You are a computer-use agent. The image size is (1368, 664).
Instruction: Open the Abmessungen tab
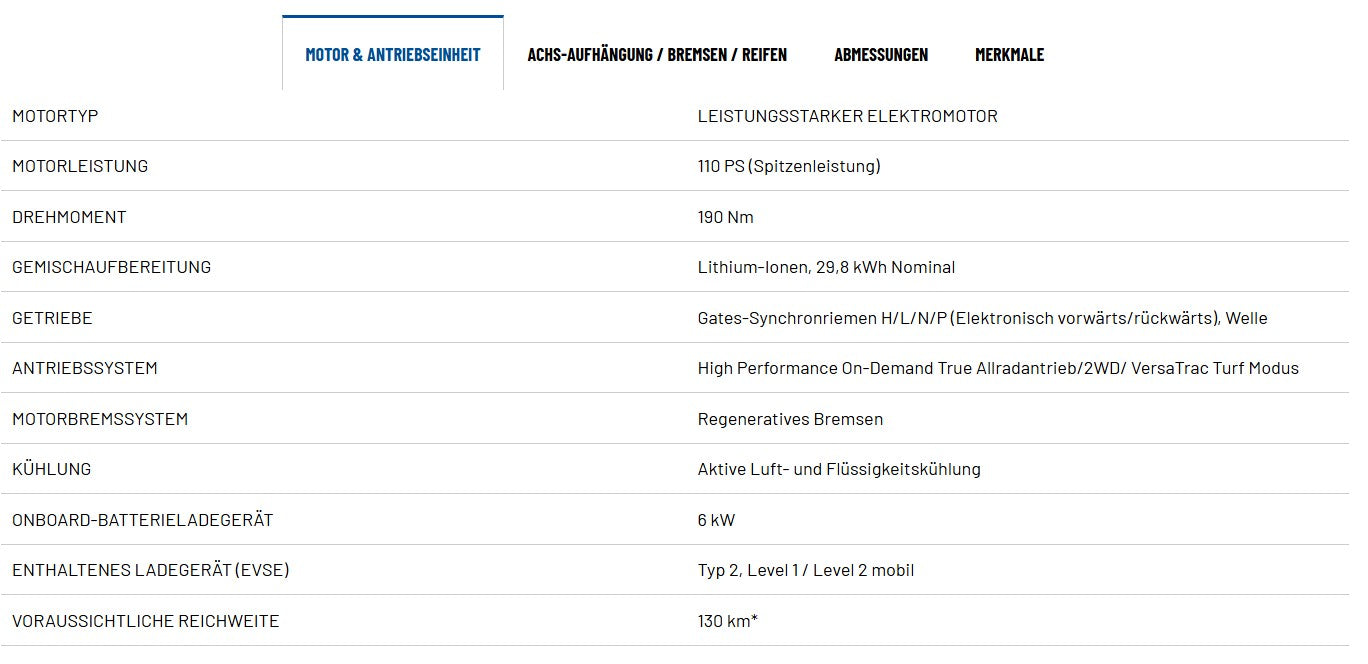[x=881, y=54]
